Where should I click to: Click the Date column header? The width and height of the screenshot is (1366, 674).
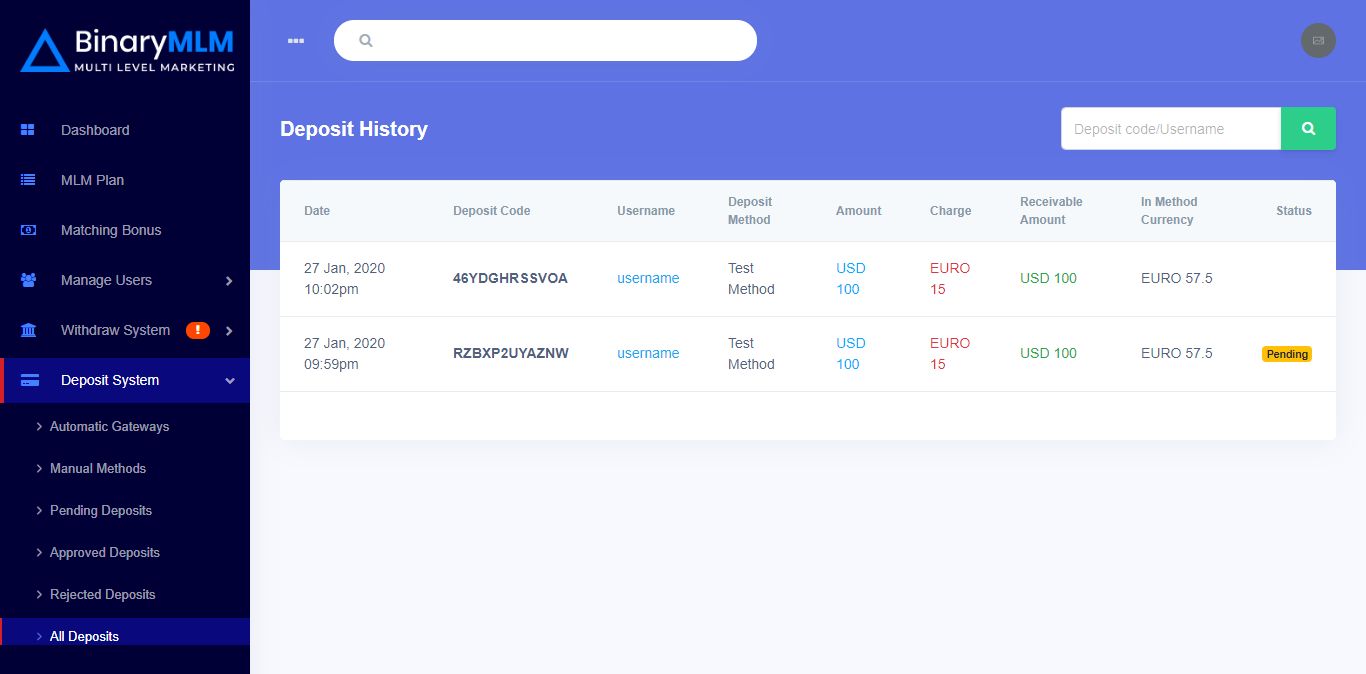click(317, 211)
